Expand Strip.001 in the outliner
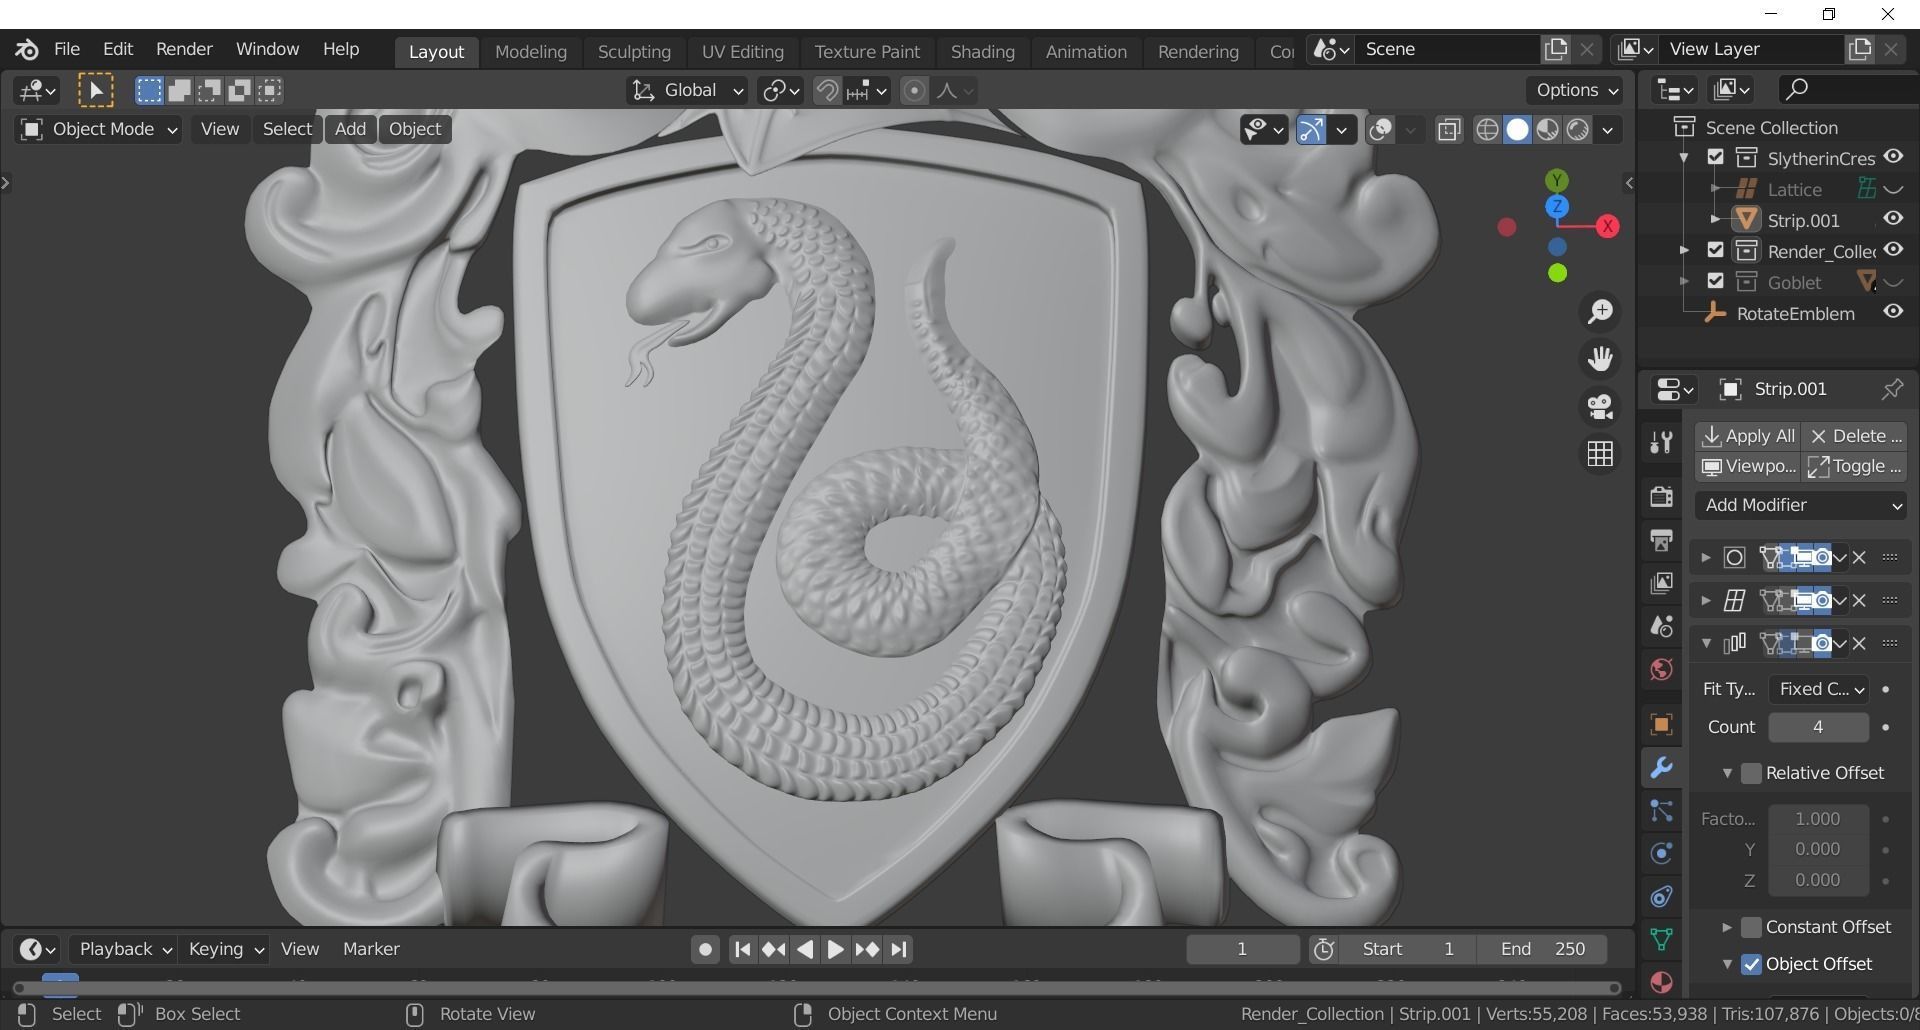1920x1030 pixels. (1716, 219)
